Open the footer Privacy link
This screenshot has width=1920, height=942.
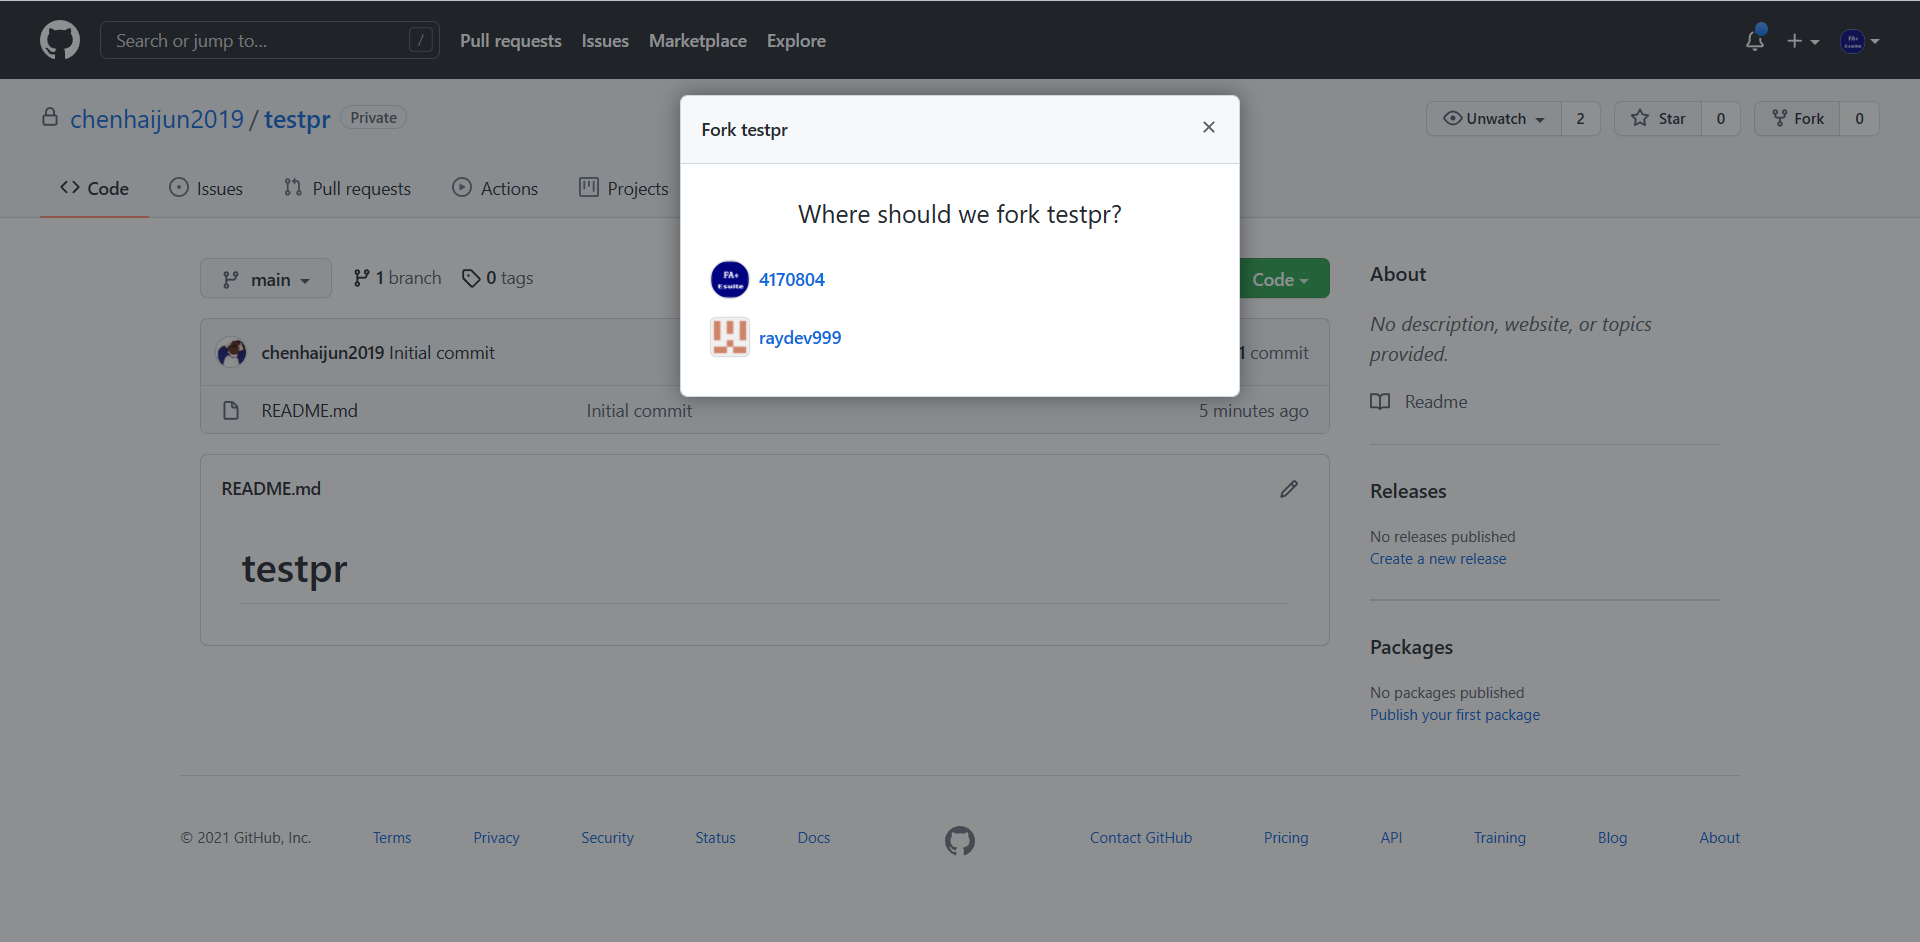[x=496, y=838]
